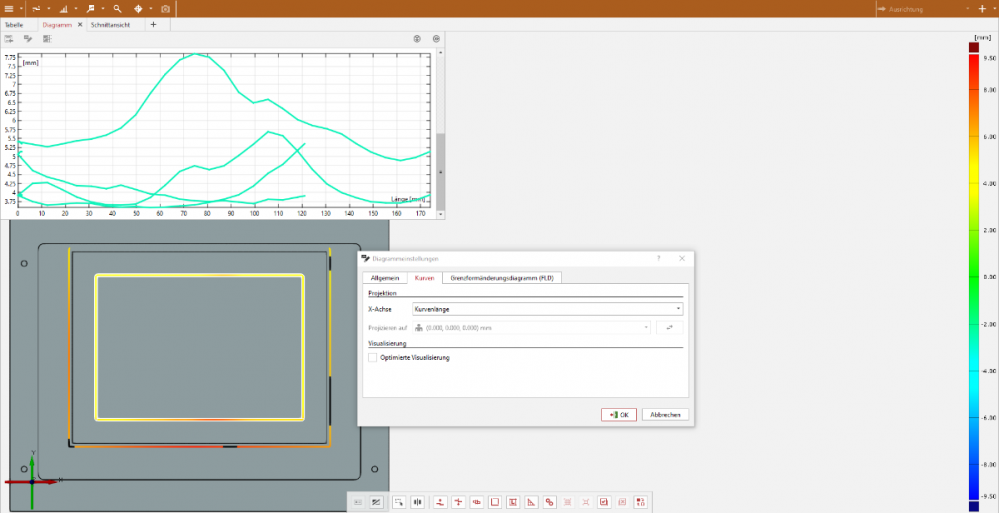Click the swap arrows button beside Projizieren auf
The height and width of the screenshot is (513, 999).
670,327
